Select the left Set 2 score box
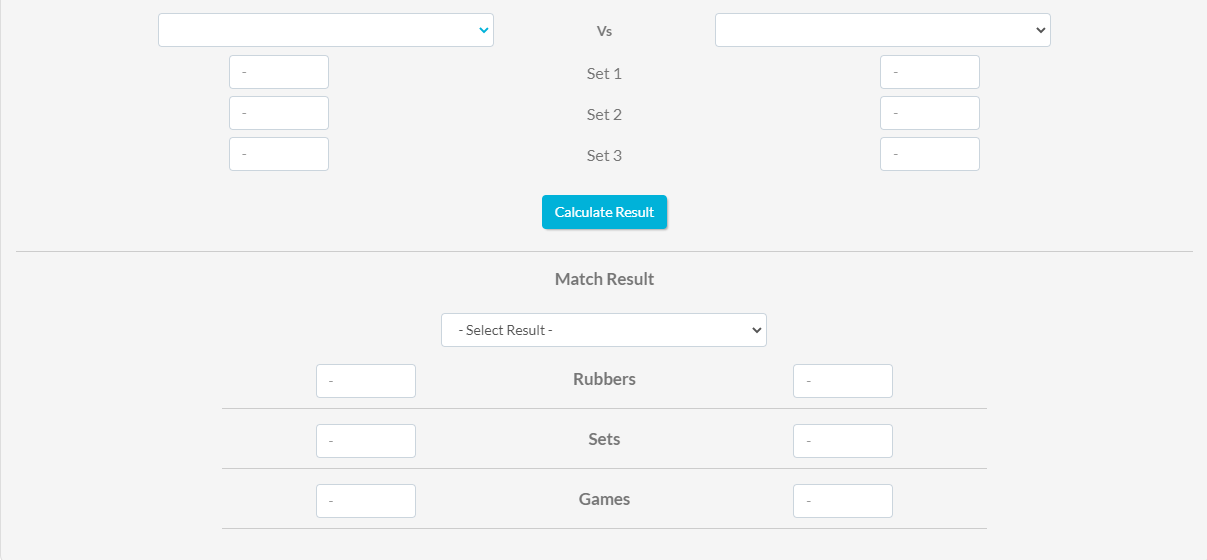1207x560 pixels. click(279, 113)
